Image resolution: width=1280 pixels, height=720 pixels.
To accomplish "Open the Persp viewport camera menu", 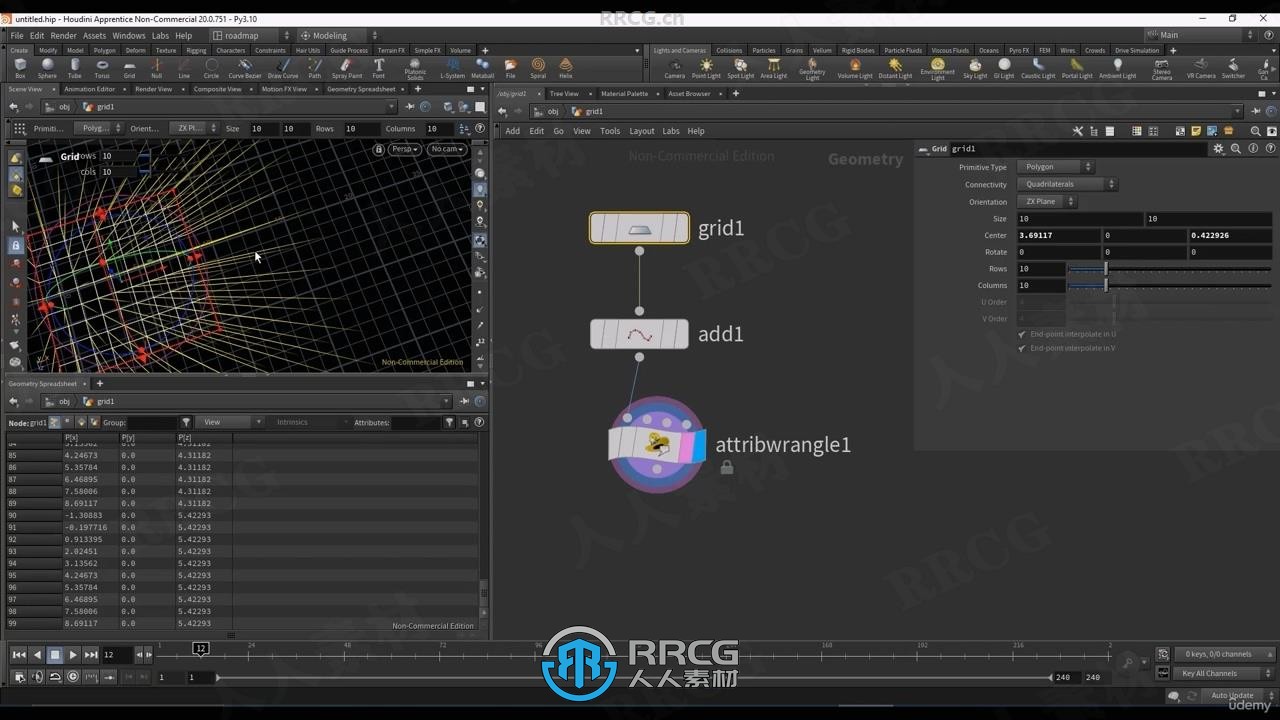I will [x=405, y=149].
